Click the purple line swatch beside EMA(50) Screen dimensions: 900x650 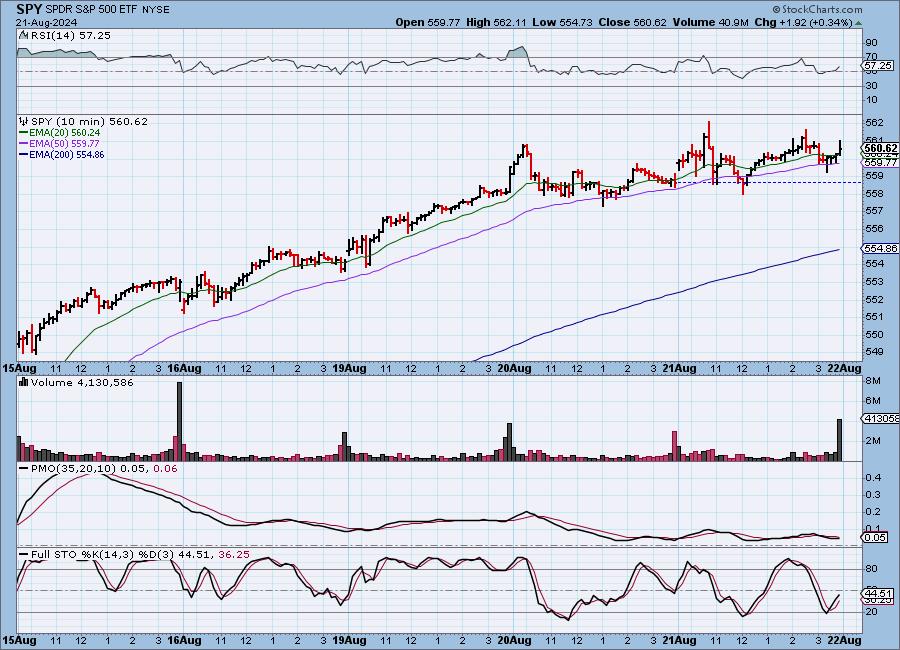[24, 144]
